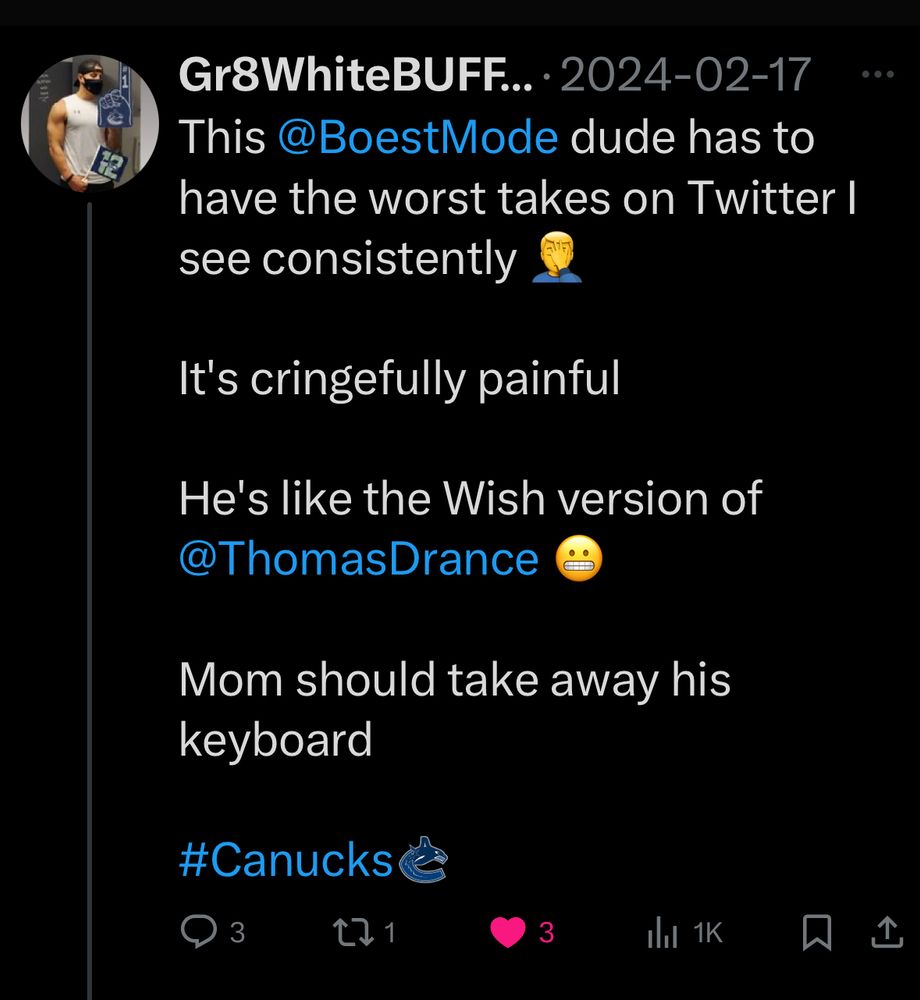Click the Canucks logo emoji after hashtag
The image size is (920, 1000).
424,860
